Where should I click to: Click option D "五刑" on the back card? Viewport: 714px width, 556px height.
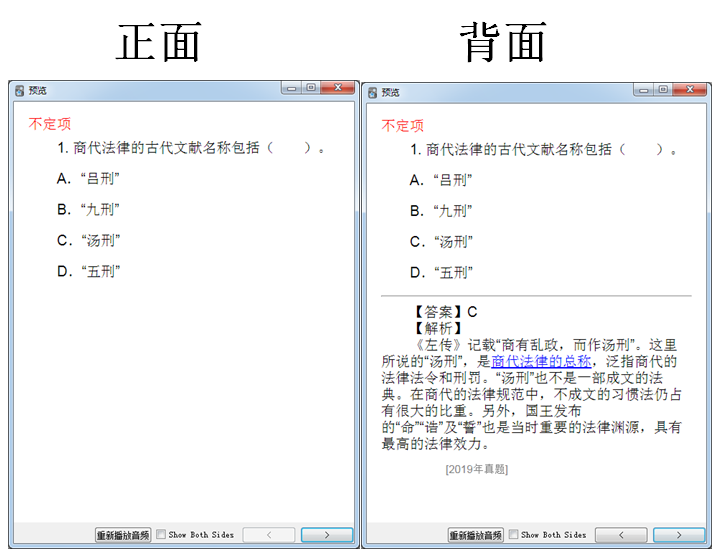441,272
